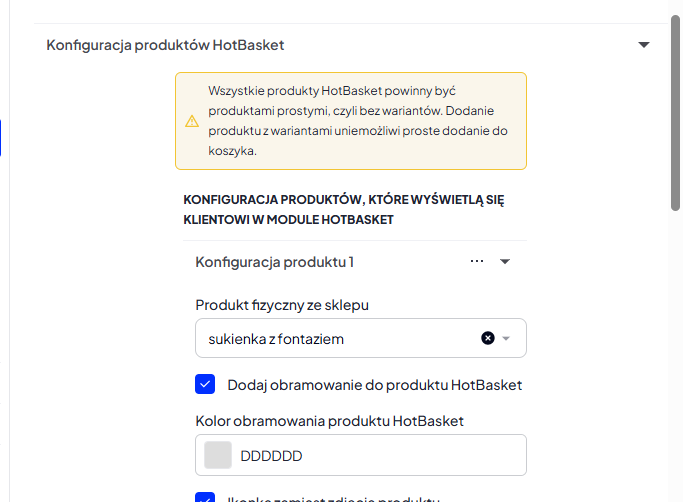The height and width of the screenshot is (502, 688).
Task: Collapse HotBasket product configuration section arrow
Action: coord(643,45)
